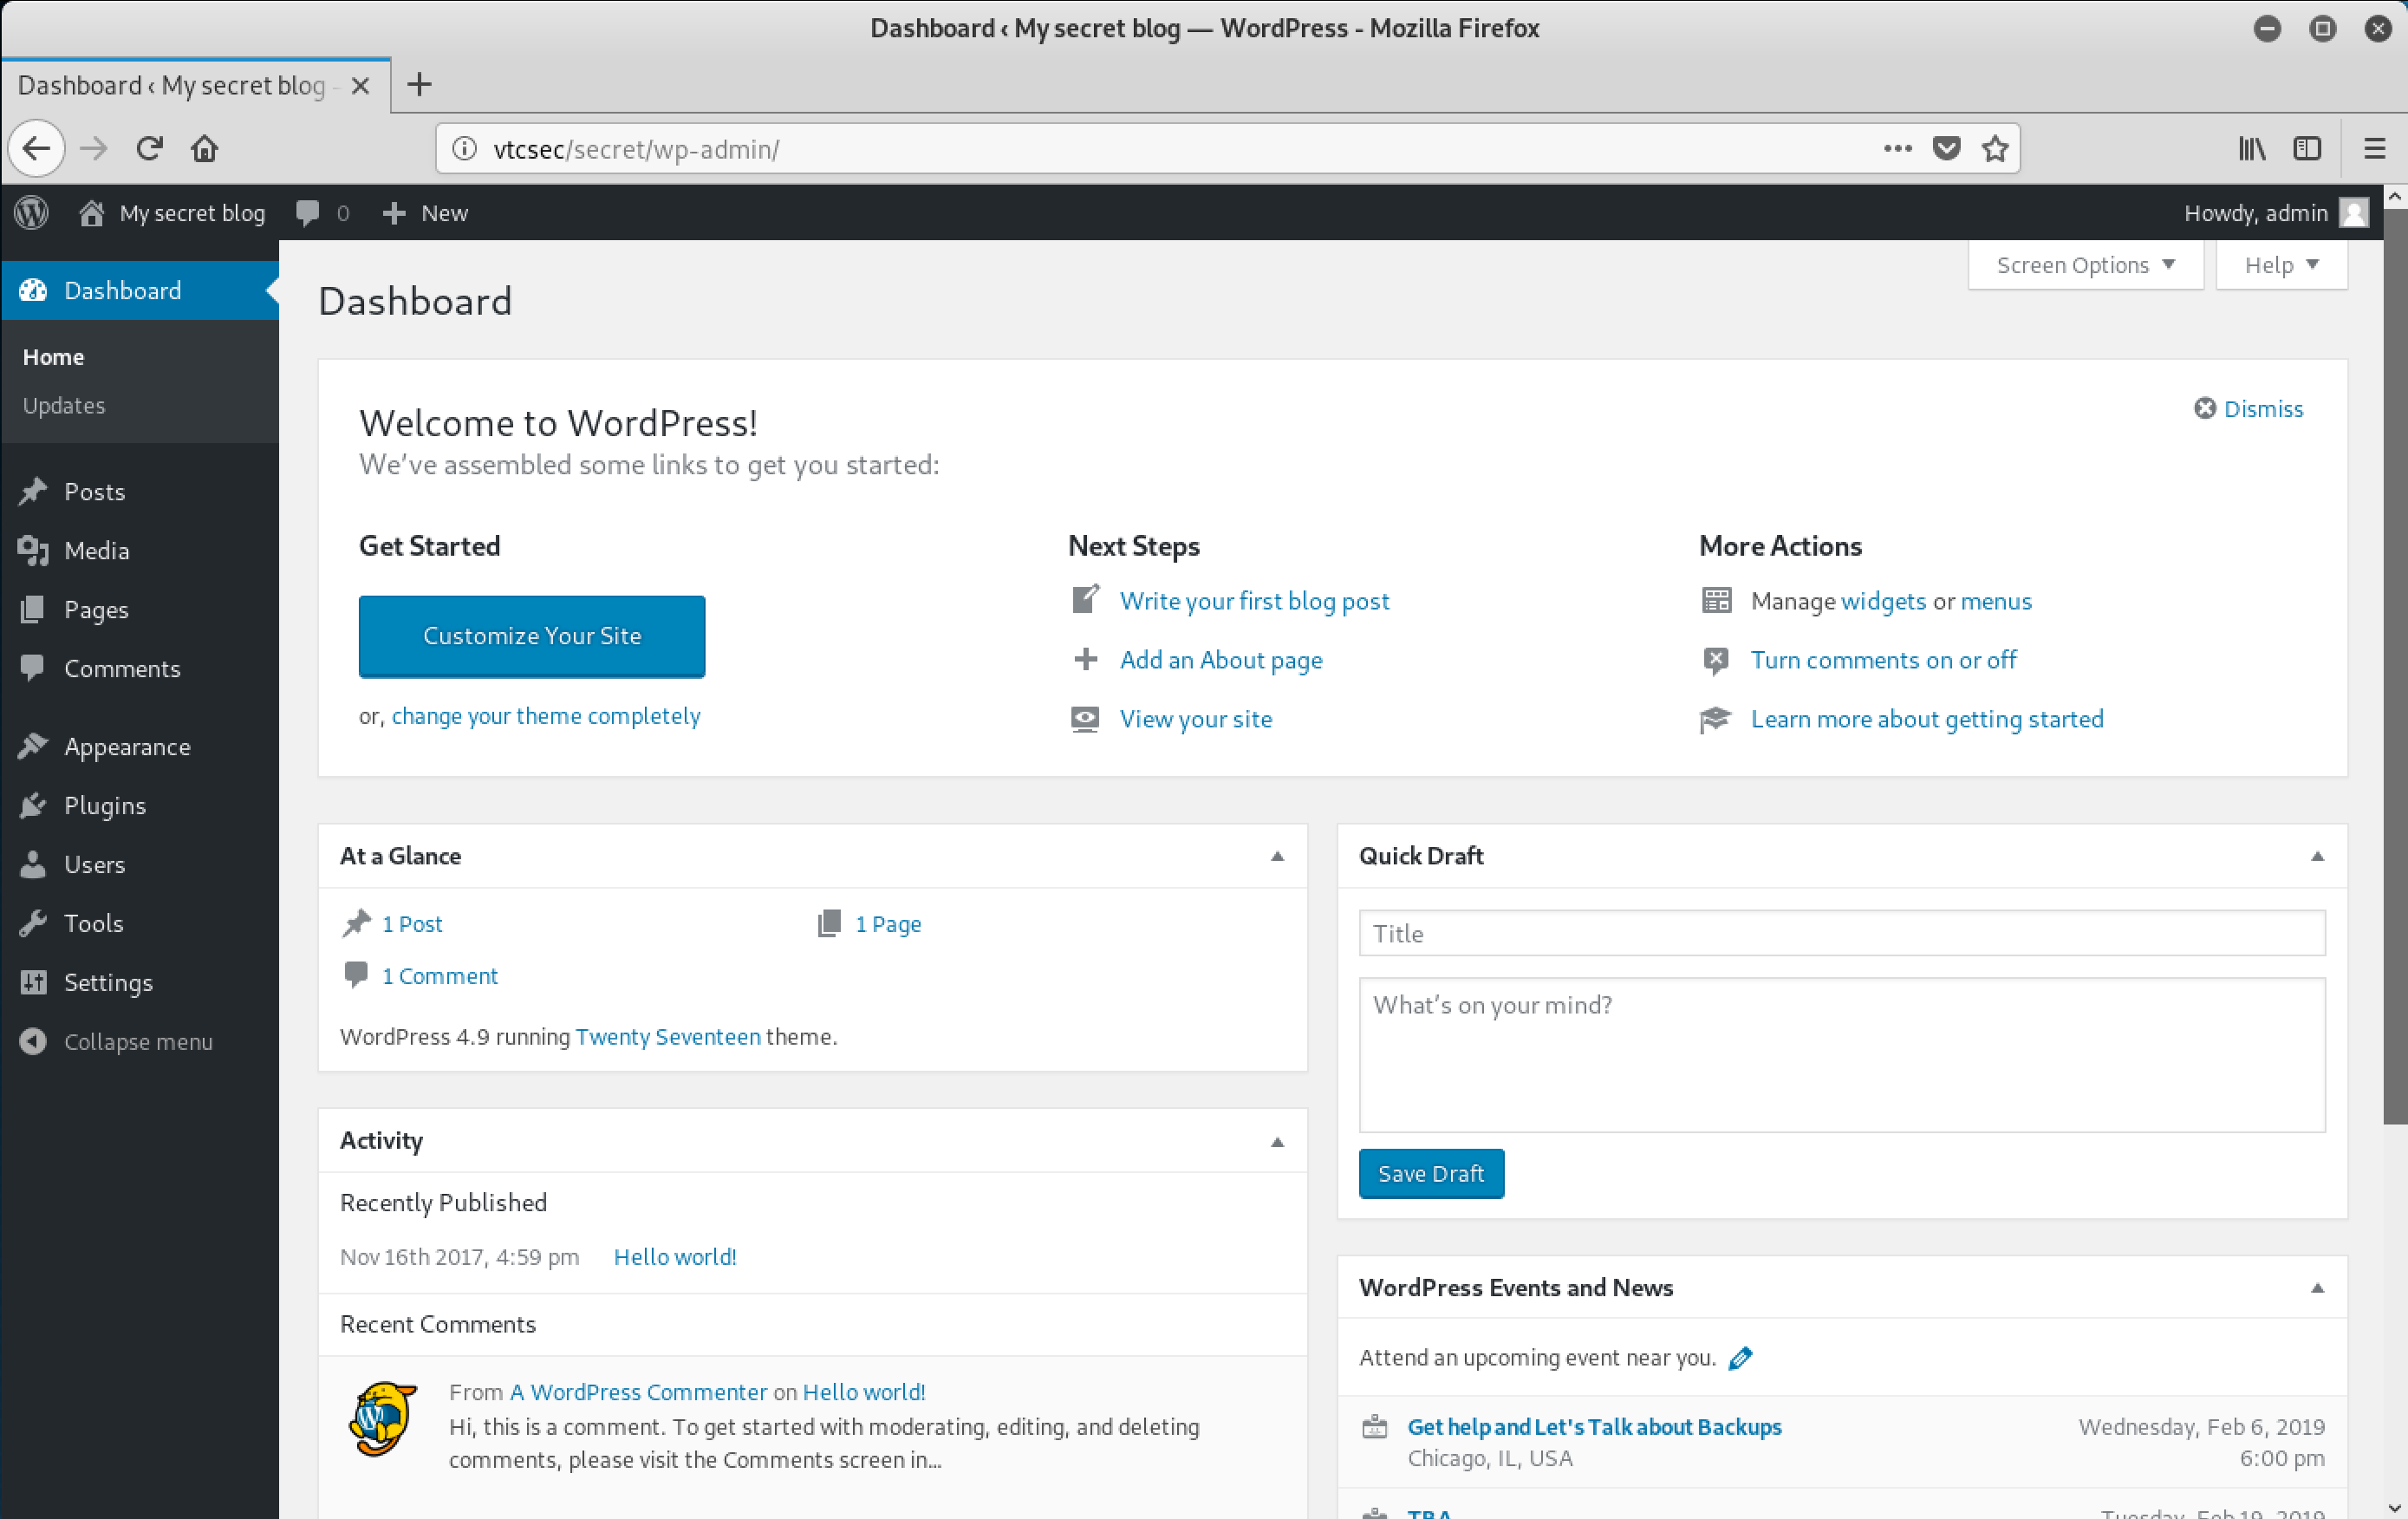Open the Firefox hamburger menu
Viewport: 2408px width, 1519px height.
pos(2375,149)
